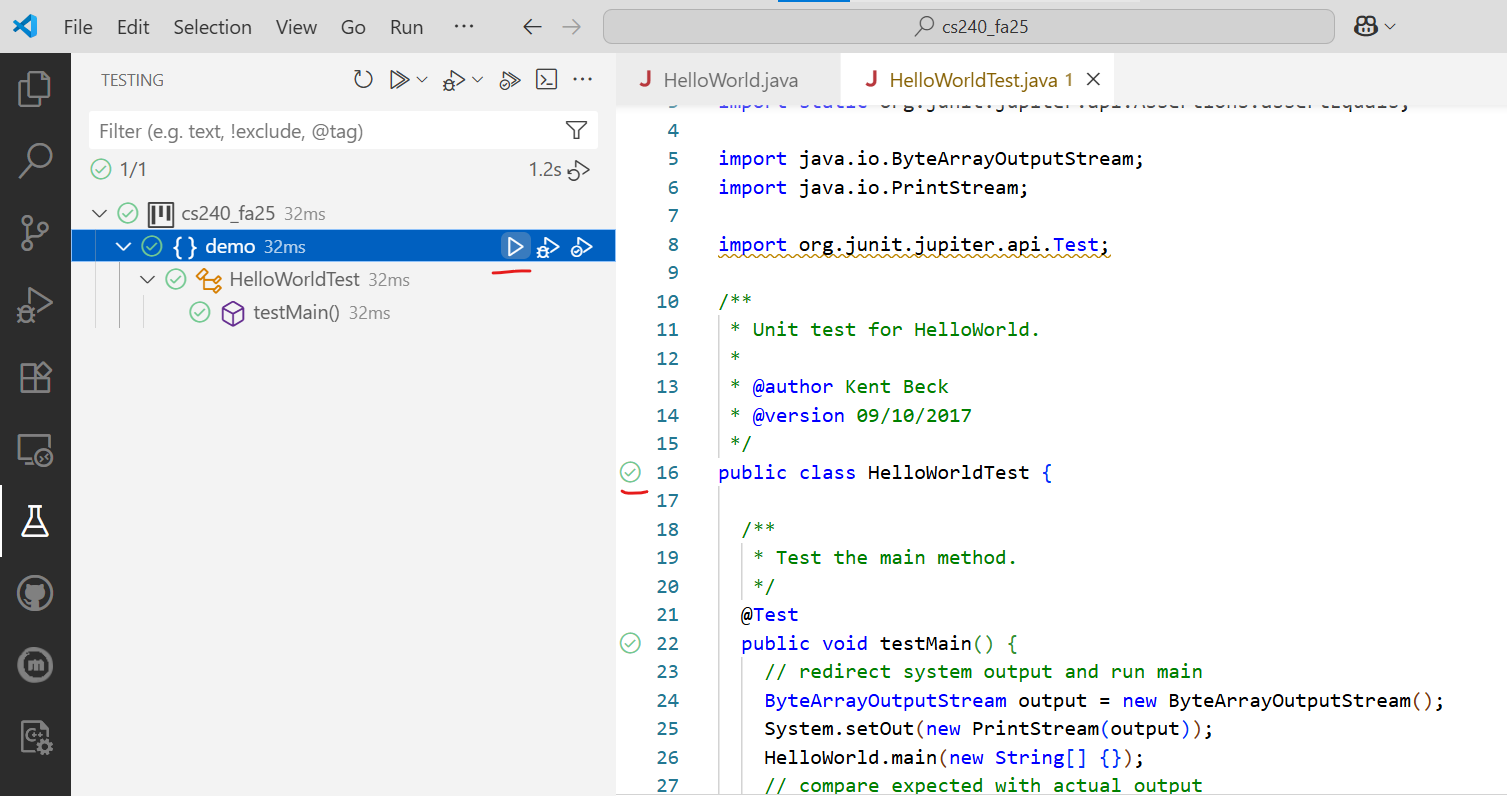Click 'public class HelloWorldTest' on line 16
Image resolution: width=1507 pixels, height=796 pixels.
[x=874, y=472]
